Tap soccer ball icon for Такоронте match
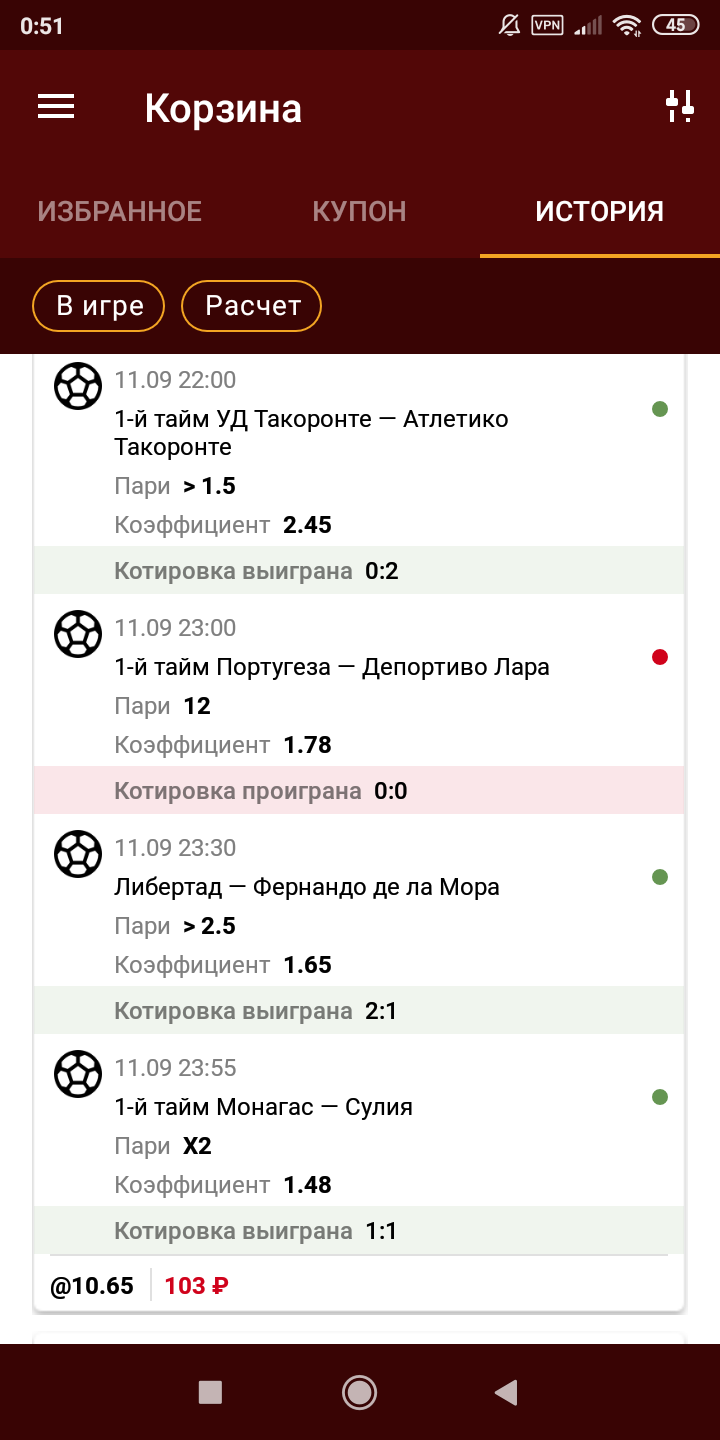This screenshot has width=720, height=1440. coord(78,386)
